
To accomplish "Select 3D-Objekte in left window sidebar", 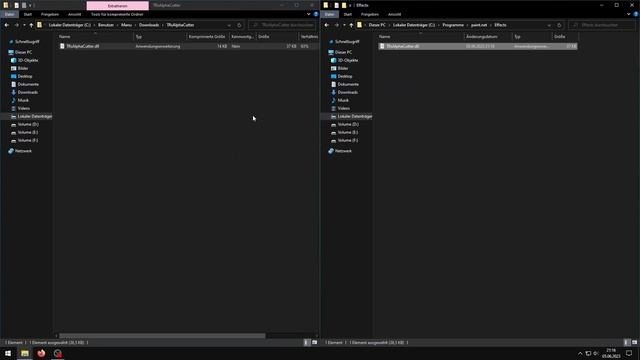I will point(27,60).
